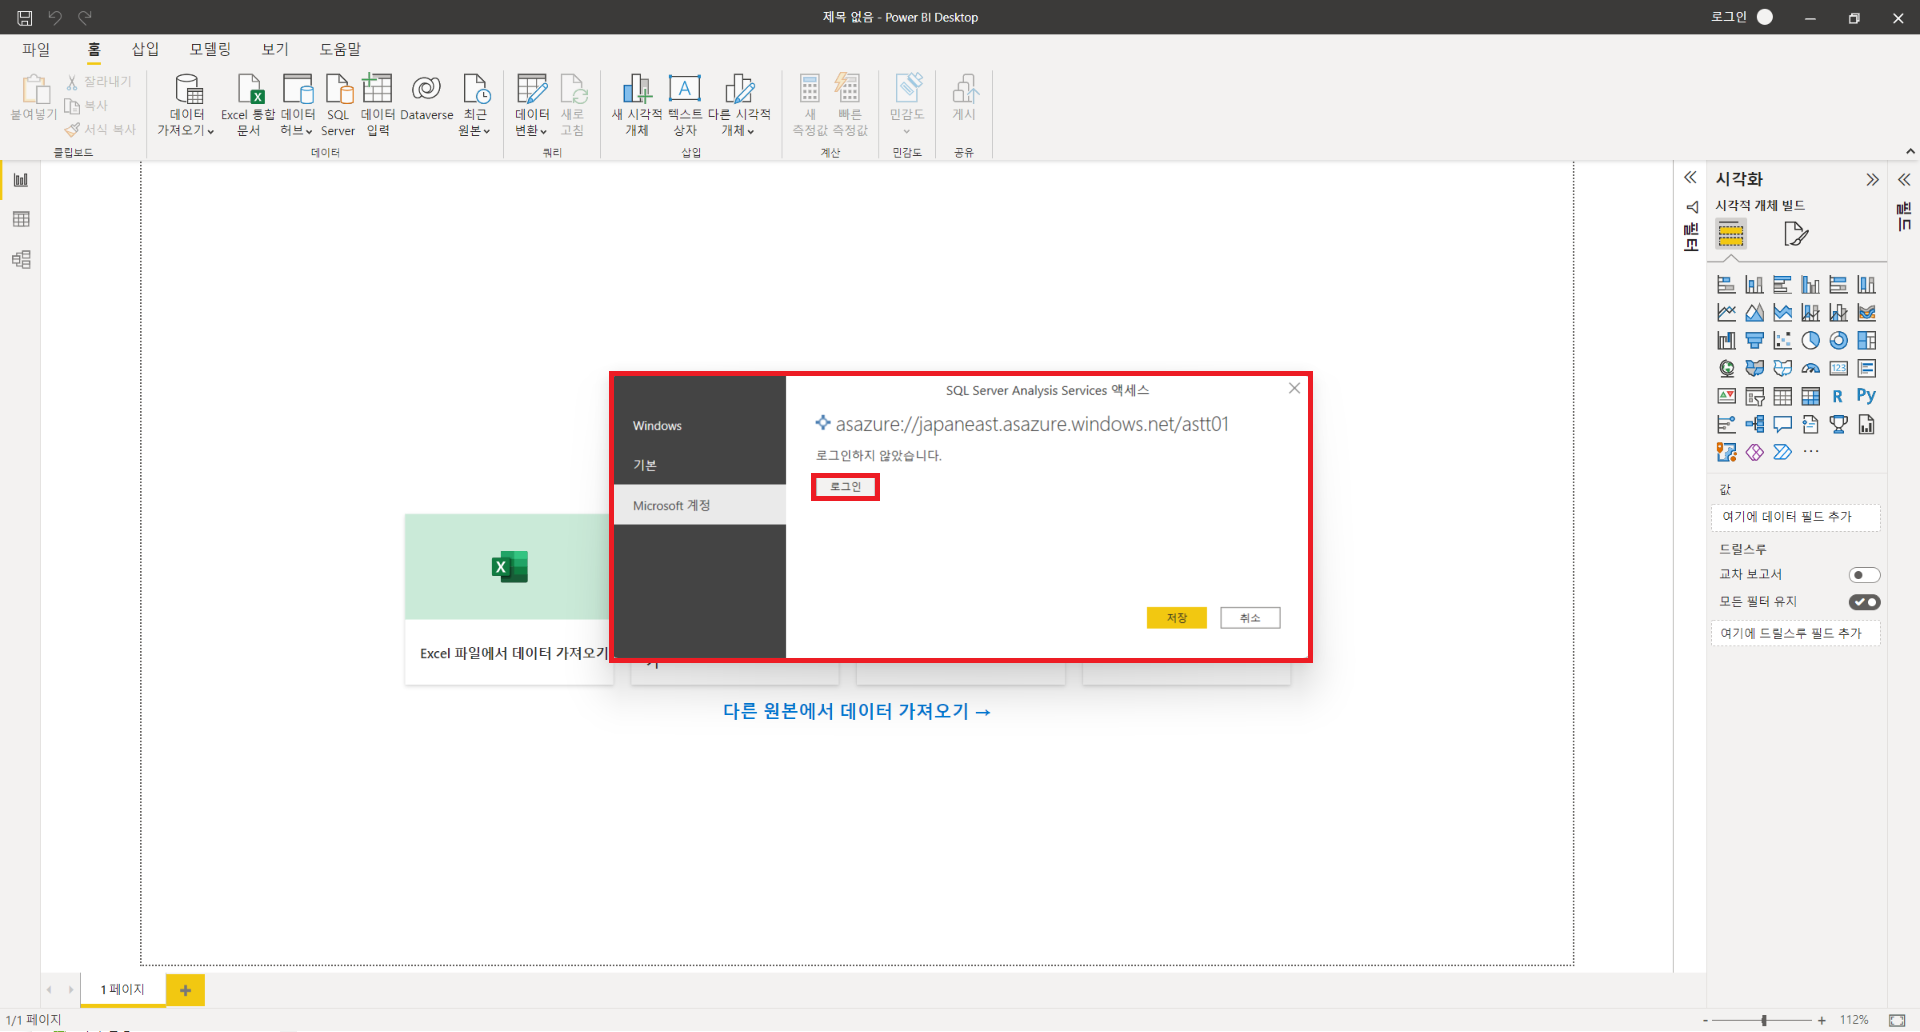Click the Dataverse ribbon icon

click(x=426, y=97)
